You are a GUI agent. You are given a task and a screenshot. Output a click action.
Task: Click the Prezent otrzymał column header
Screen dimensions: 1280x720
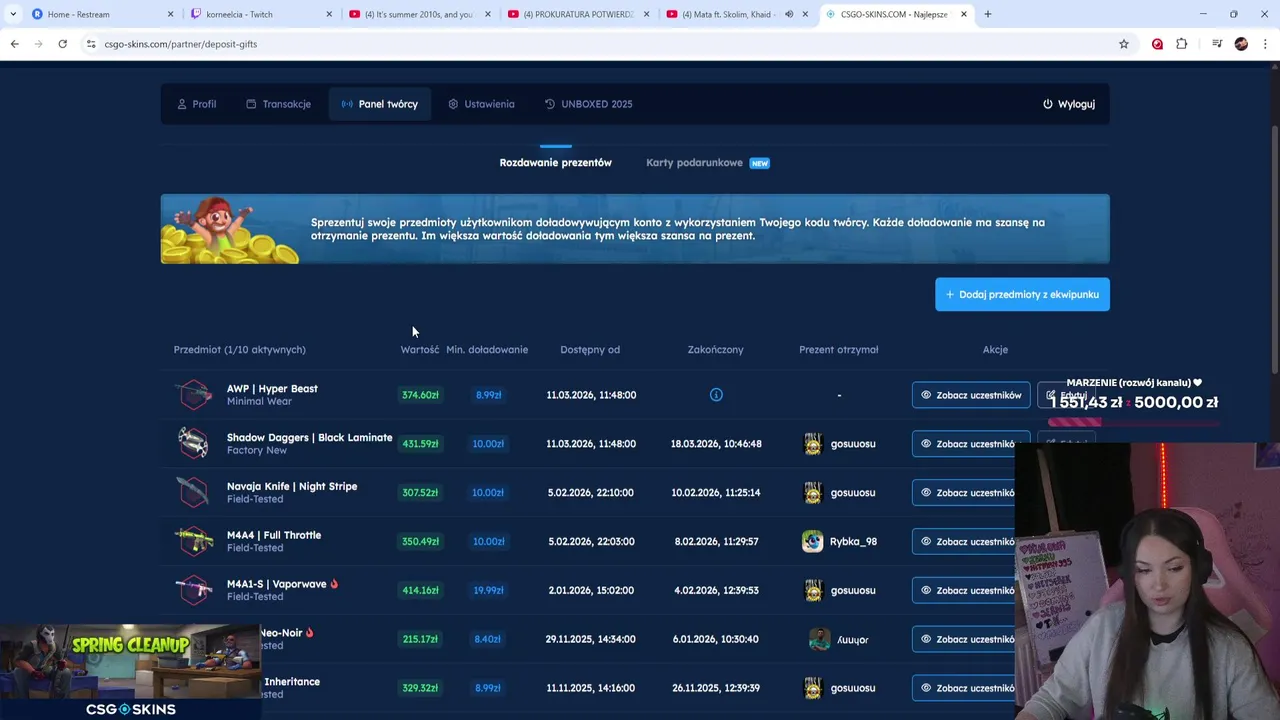[838, 350]
